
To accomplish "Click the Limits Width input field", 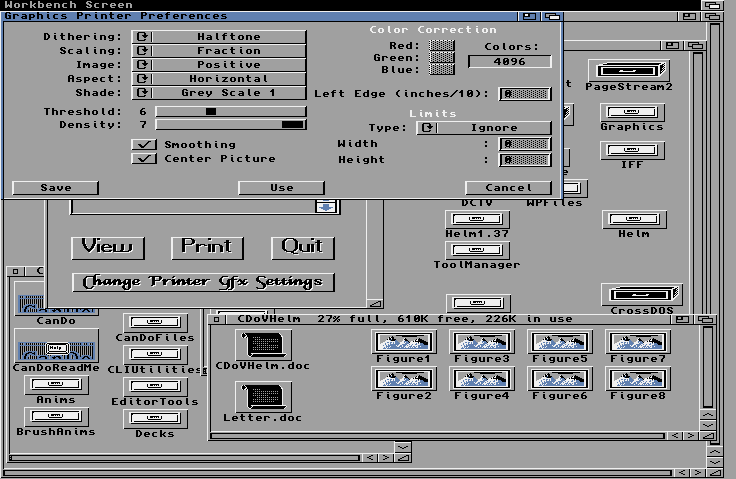I will pos(525,144).
